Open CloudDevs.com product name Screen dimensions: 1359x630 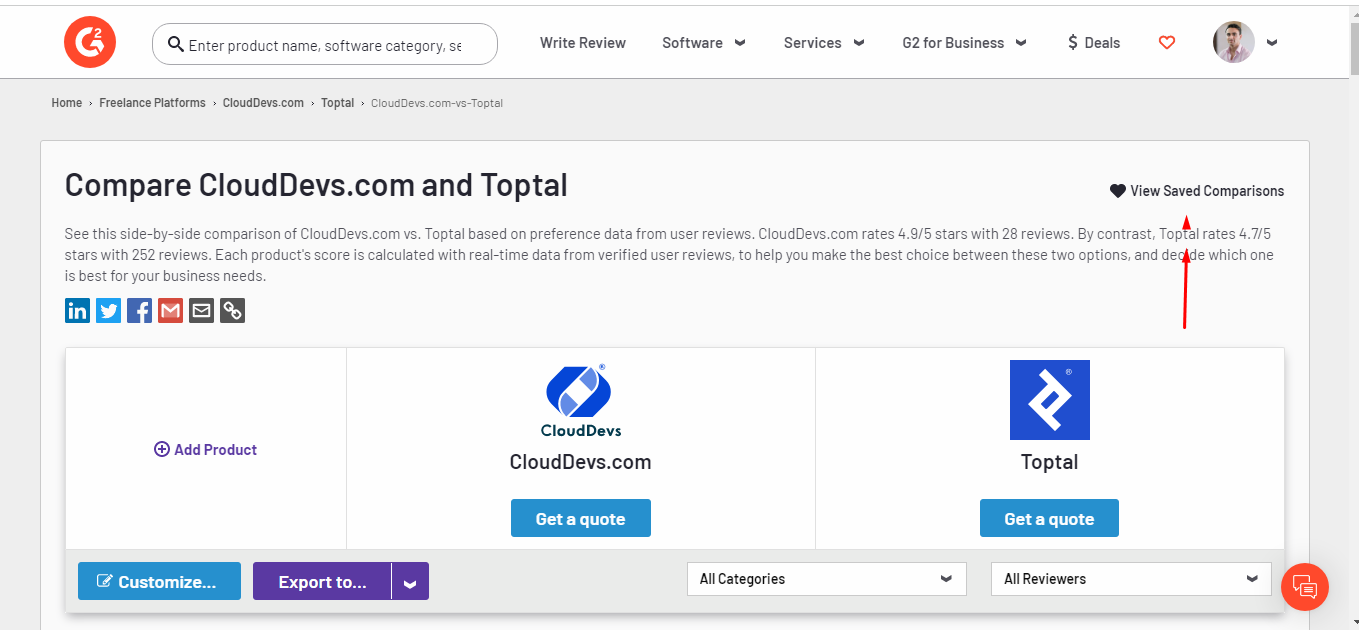click(580, 462)
